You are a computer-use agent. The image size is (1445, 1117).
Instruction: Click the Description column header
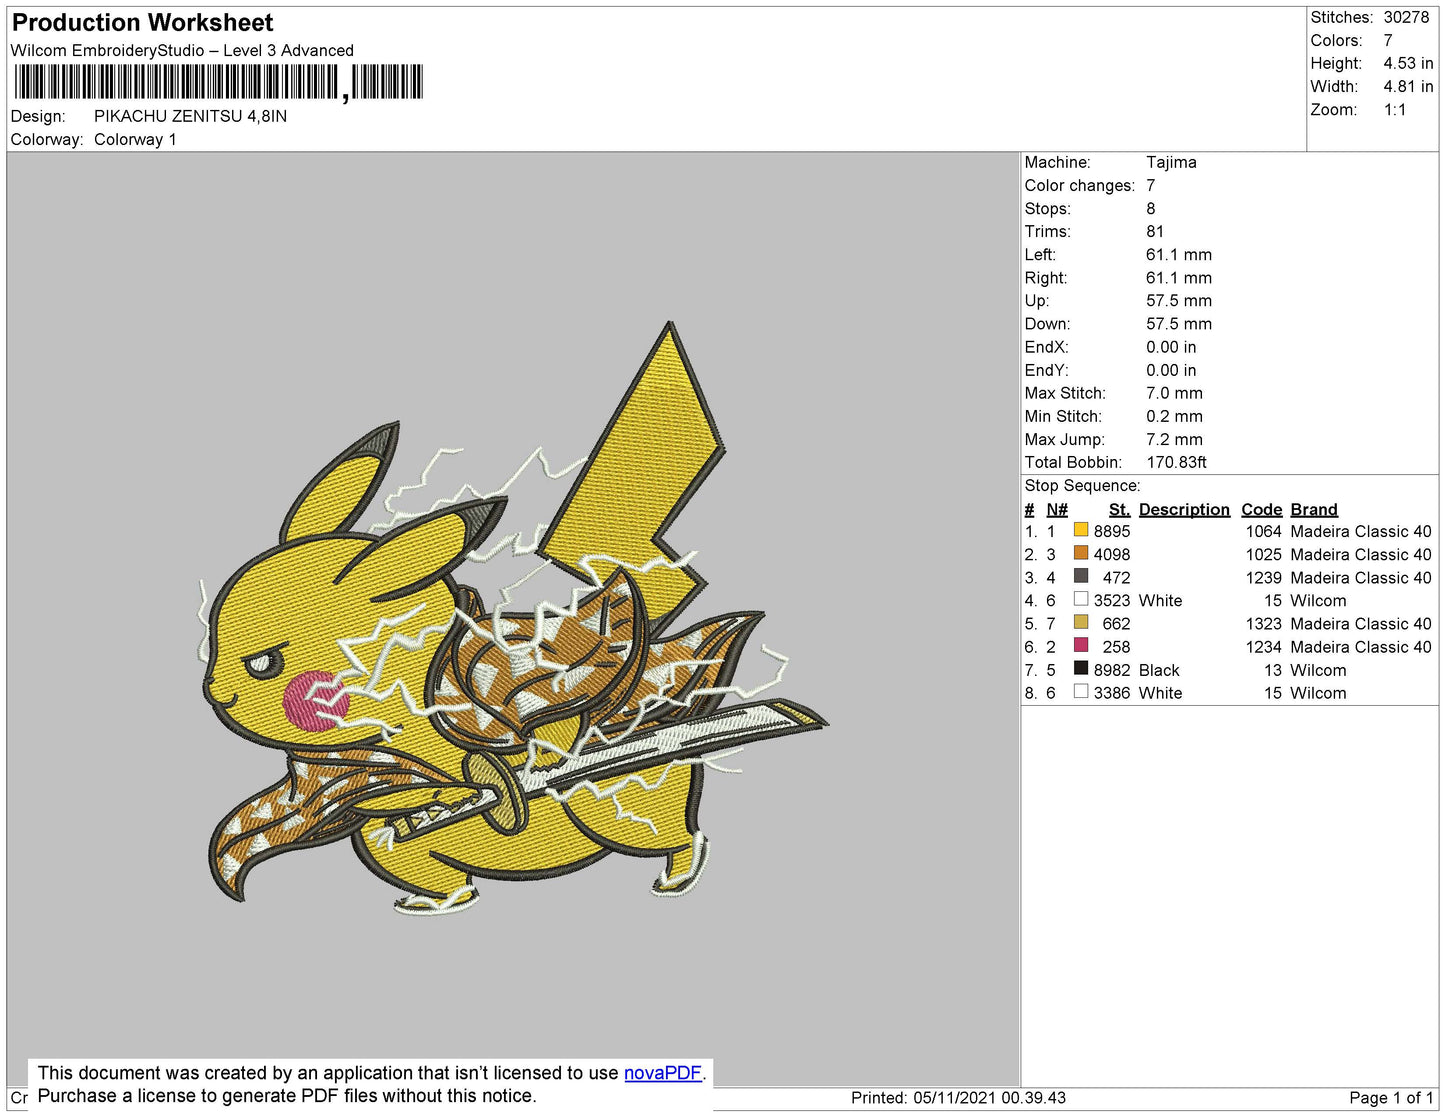[1184, 509]
